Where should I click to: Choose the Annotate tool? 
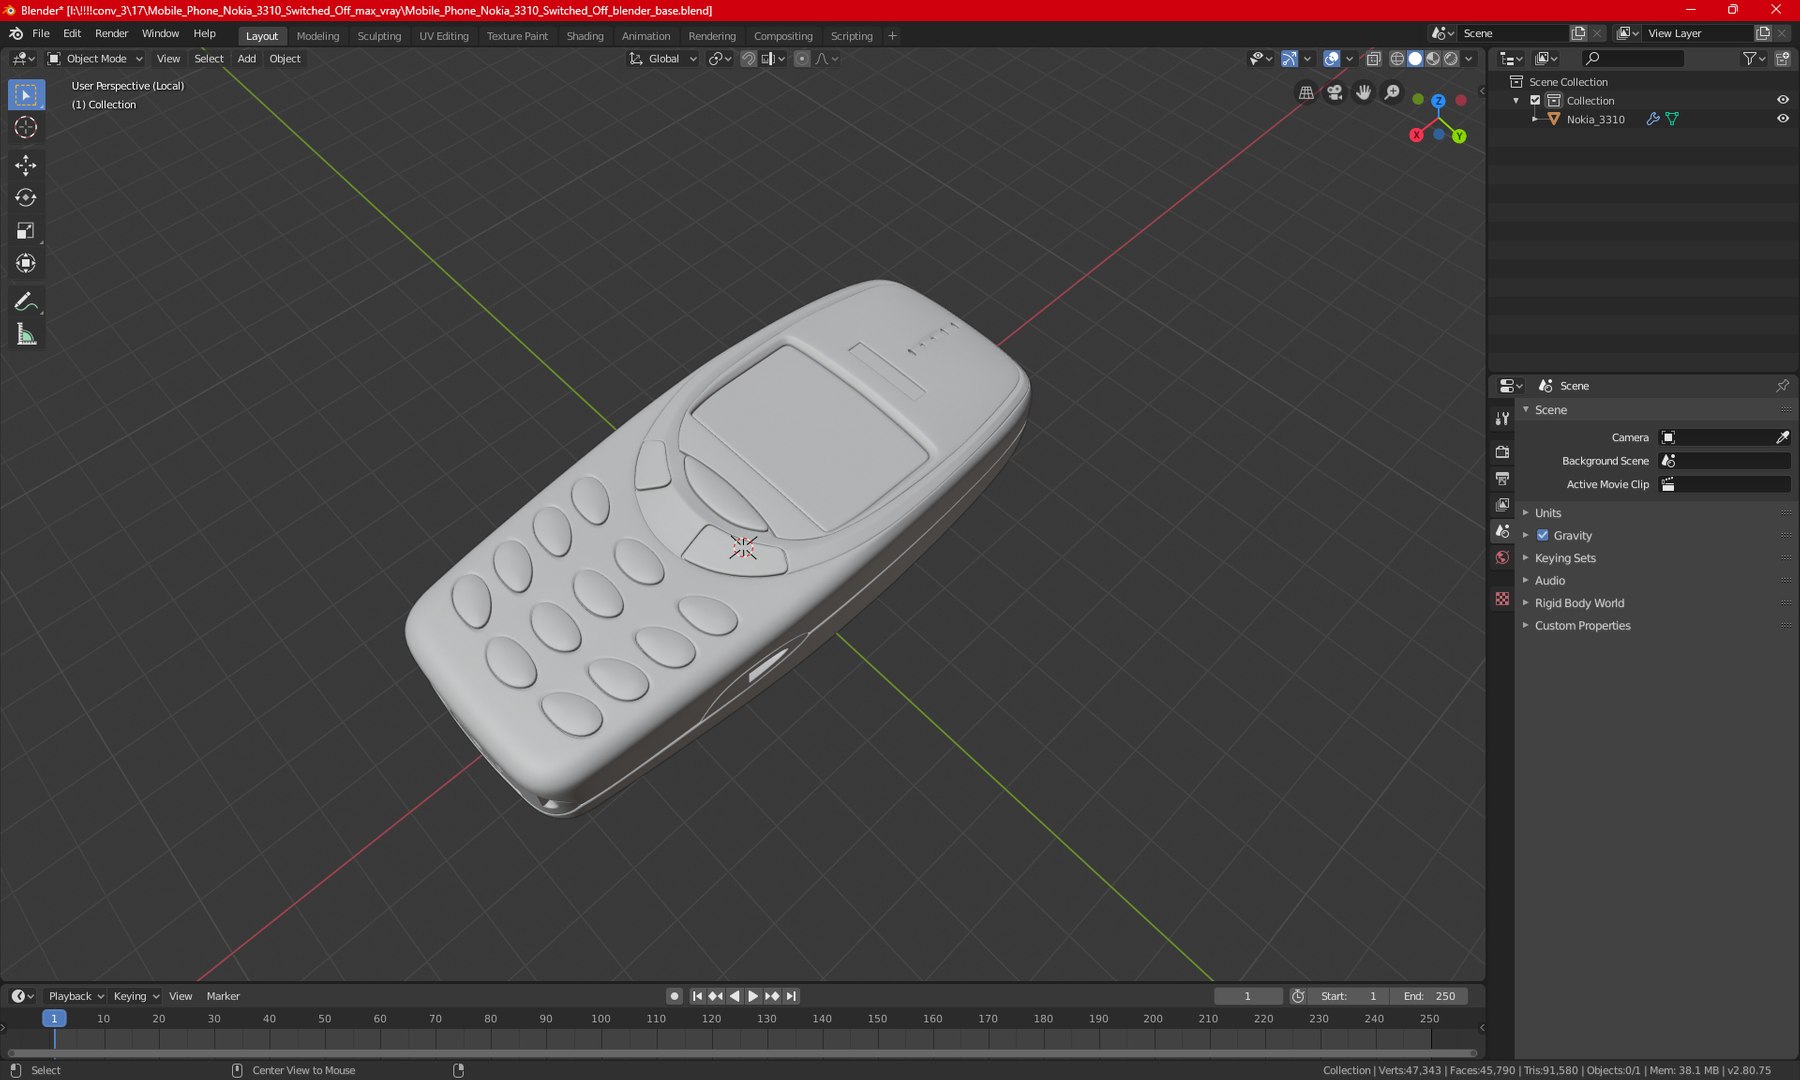[26, 302]
